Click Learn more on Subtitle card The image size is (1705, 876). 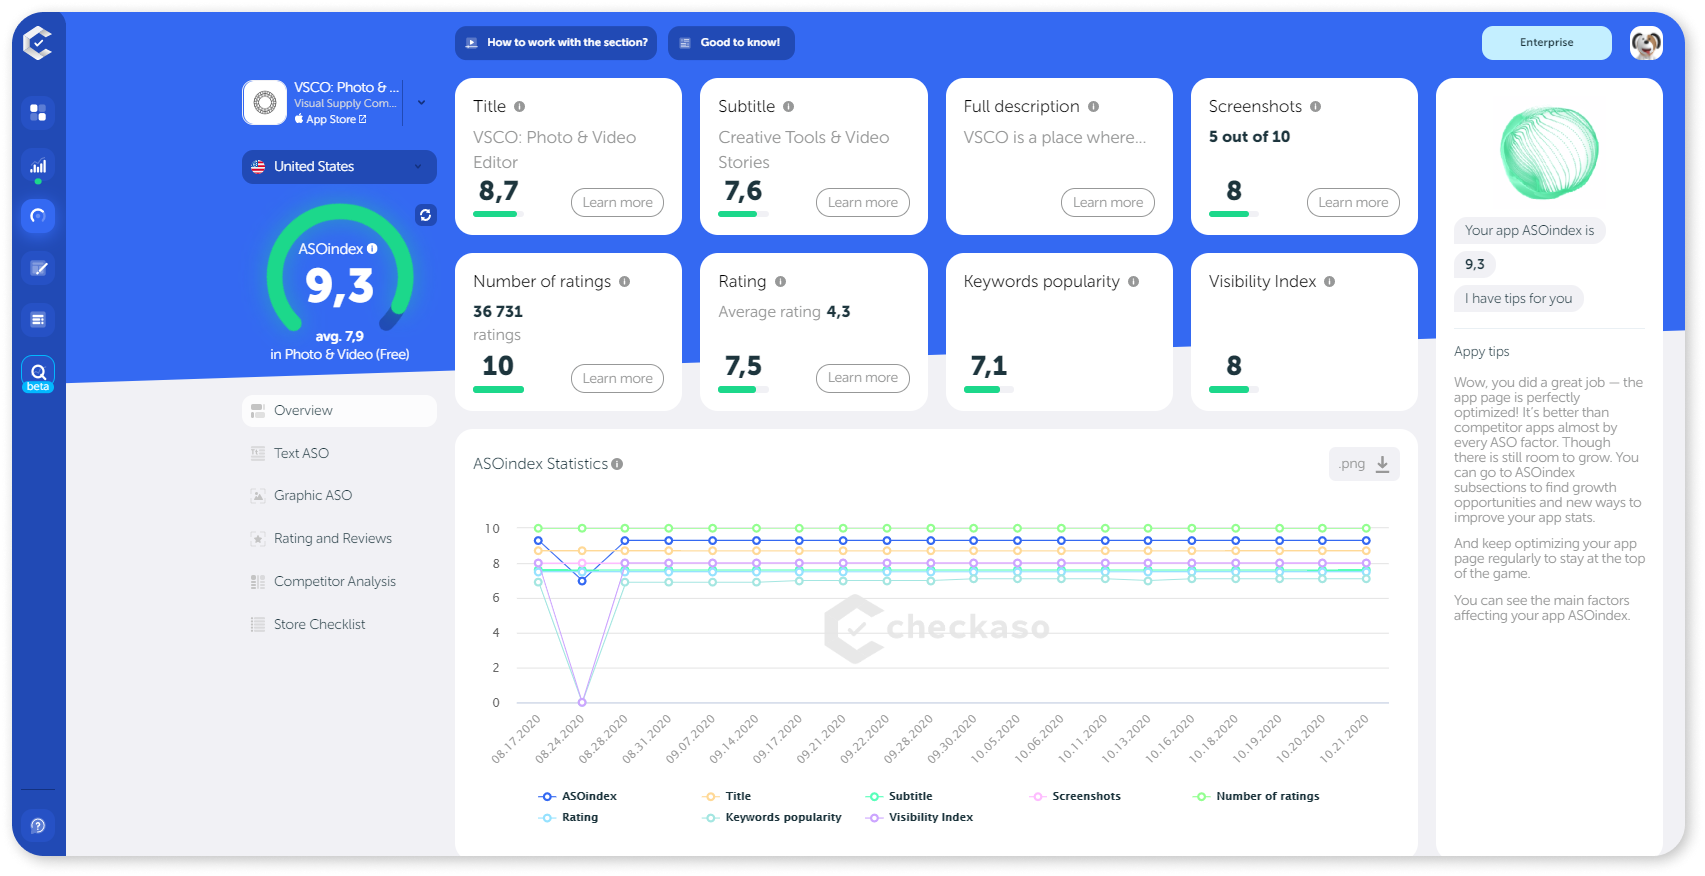pos(863,203)
